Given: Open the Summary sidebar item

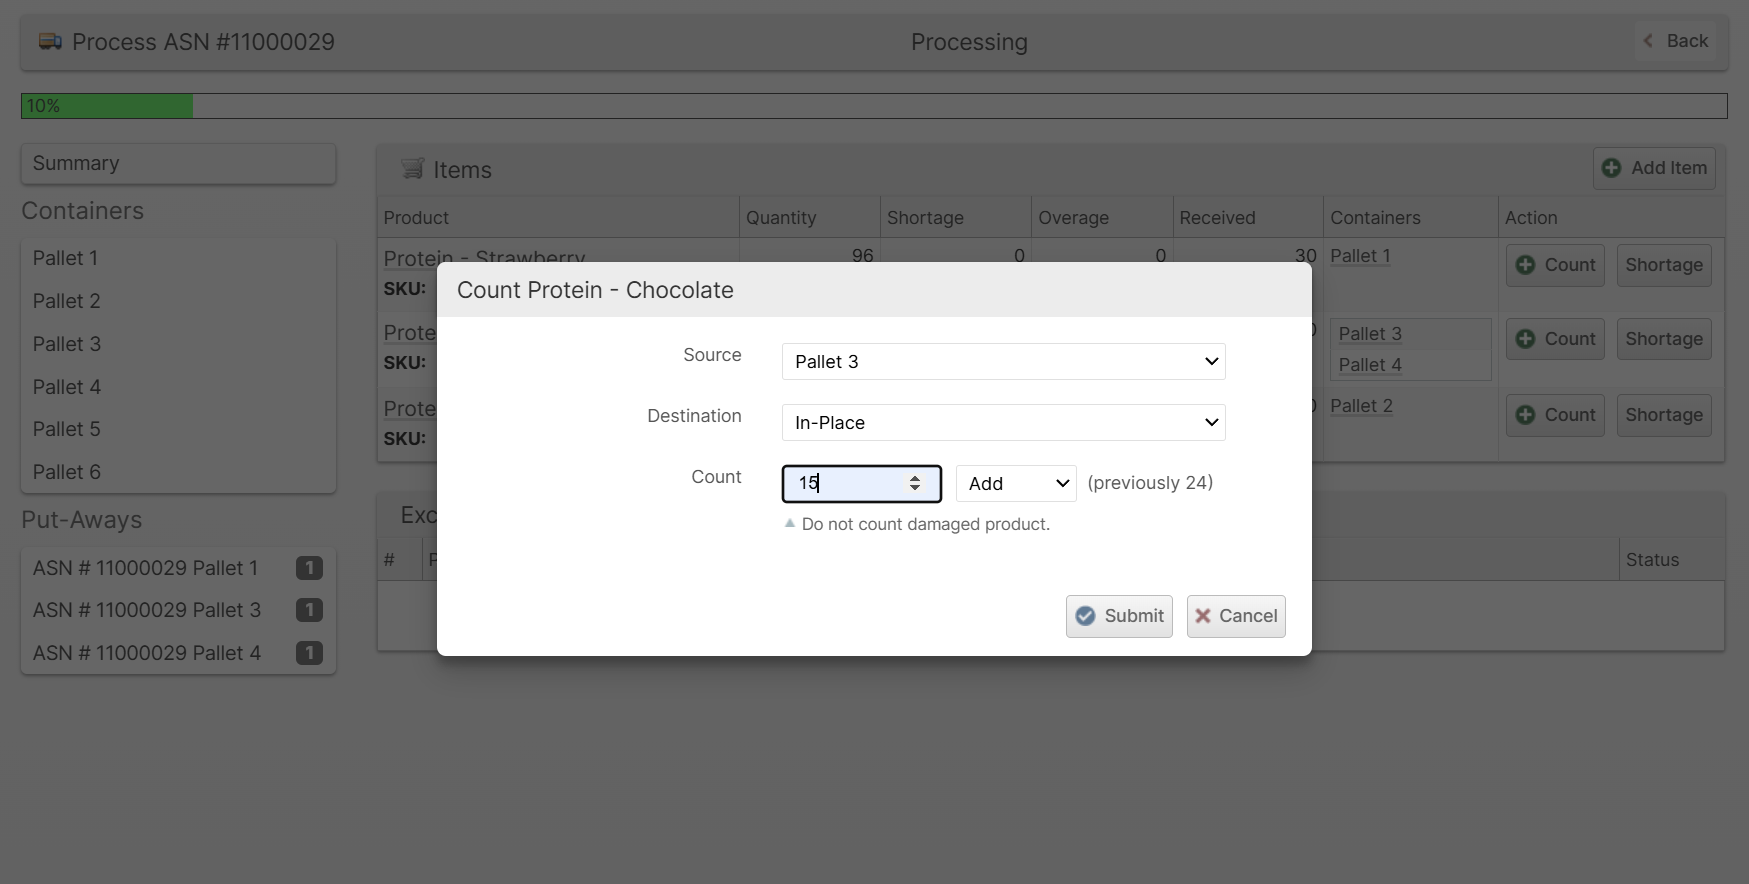Looking at the screenshot, I should coord(178,164).
